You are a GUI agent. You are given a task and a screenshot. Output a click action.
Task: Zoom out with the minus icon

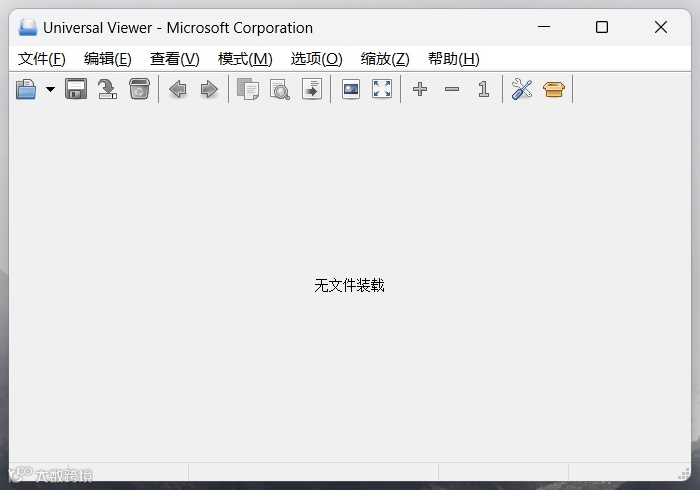click(452, 89)
